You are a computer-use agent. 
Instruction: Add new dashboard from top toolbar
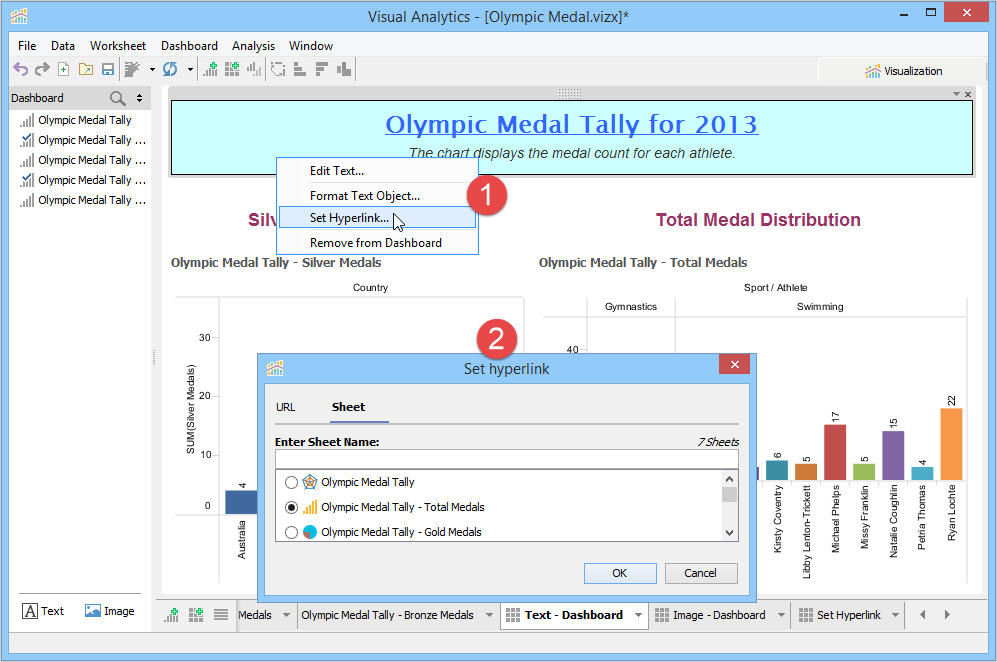click(x=232, y=69)
